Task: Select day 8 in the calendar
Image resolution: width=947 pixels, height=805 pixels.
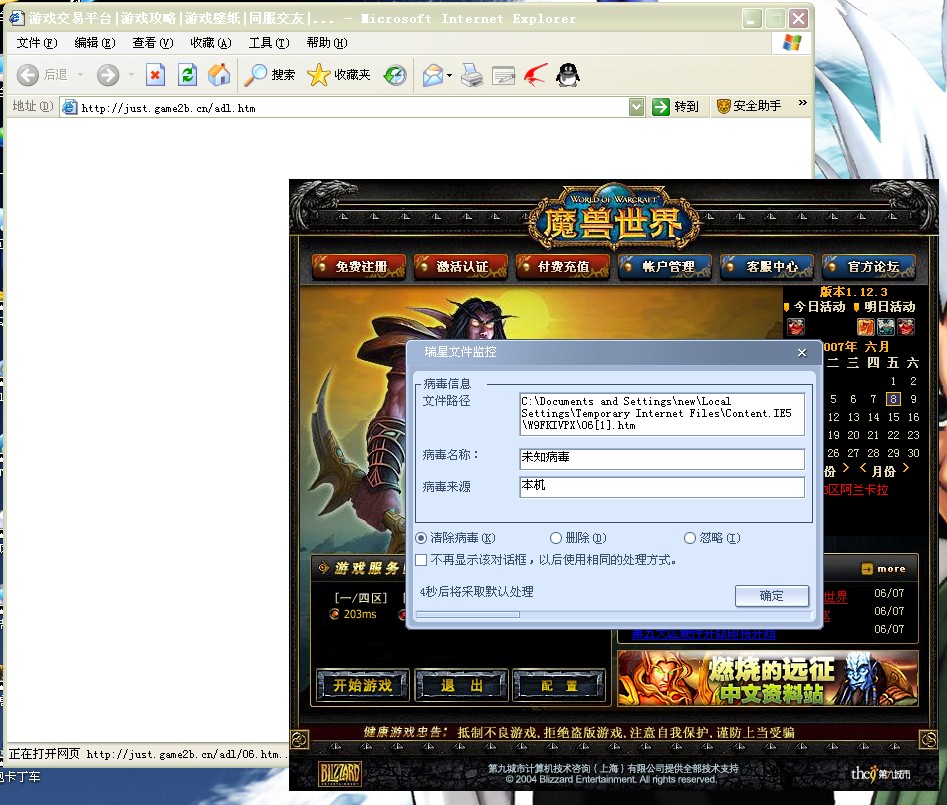Action: coord(893,399)
